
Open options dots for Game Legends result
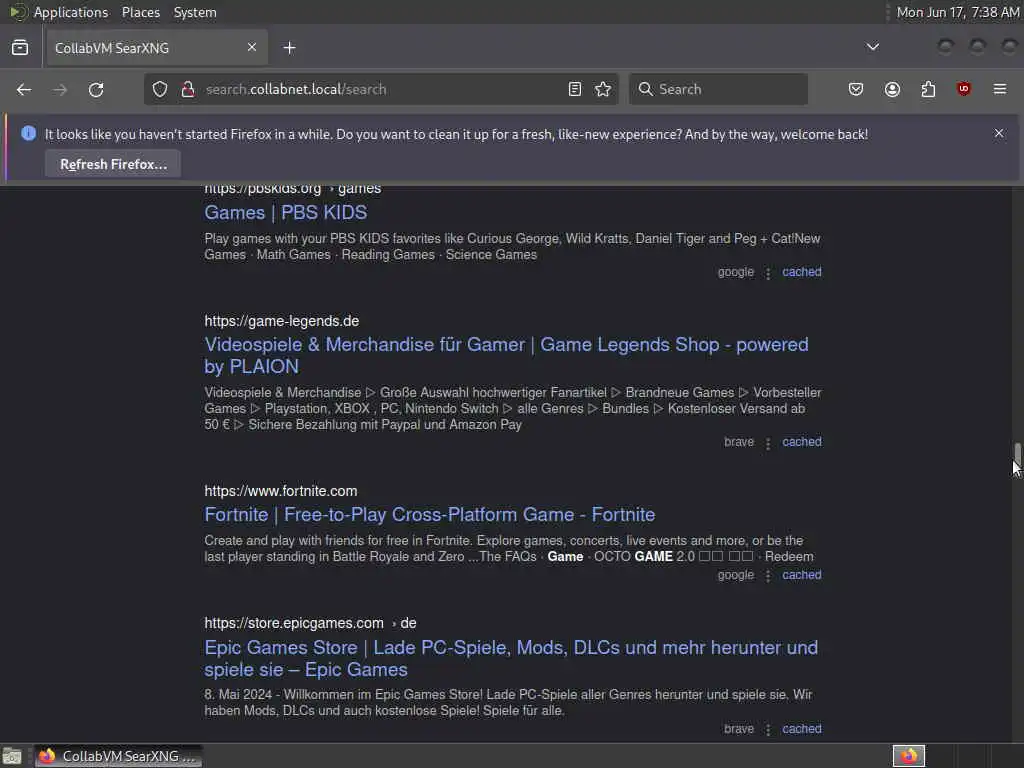(768, 443)
